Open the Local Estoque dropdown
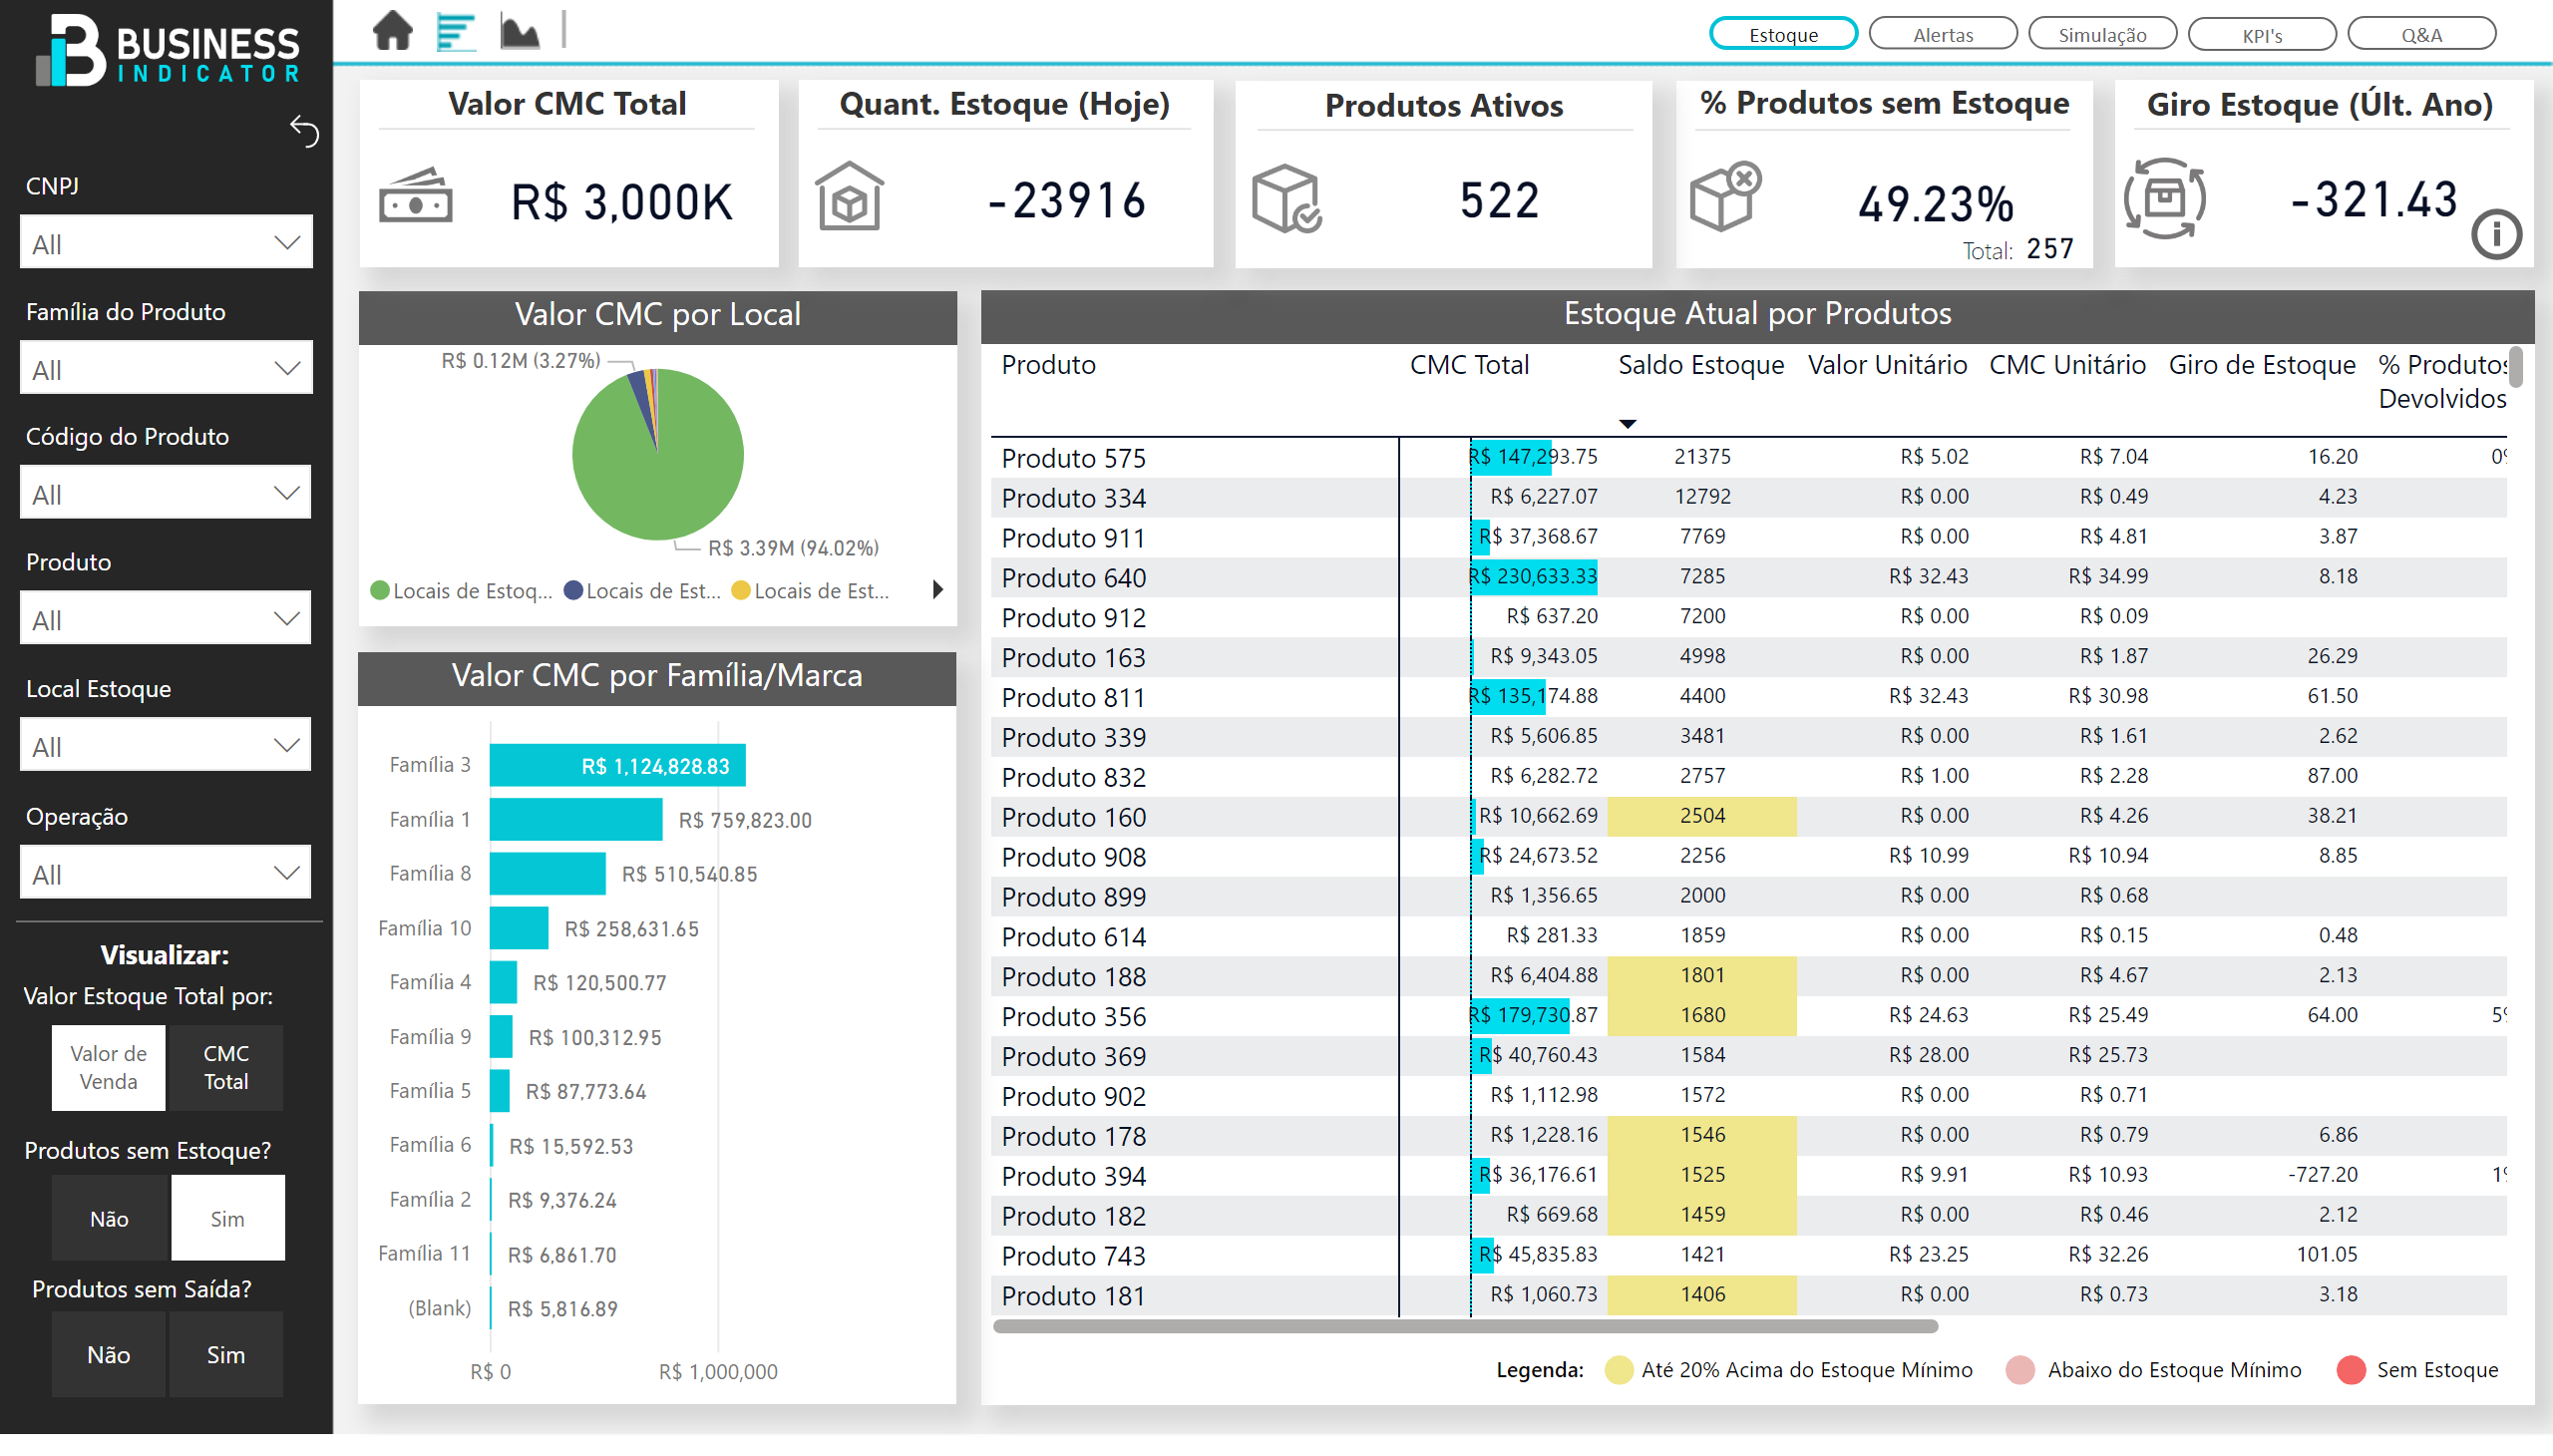 (x=166, y=747)
